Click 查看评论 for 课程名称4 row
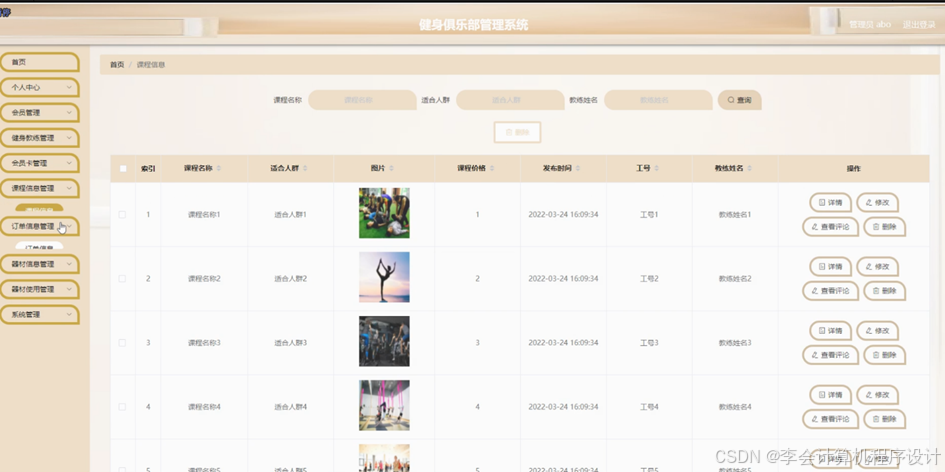 pyautogui.click(x=830, y=420)
